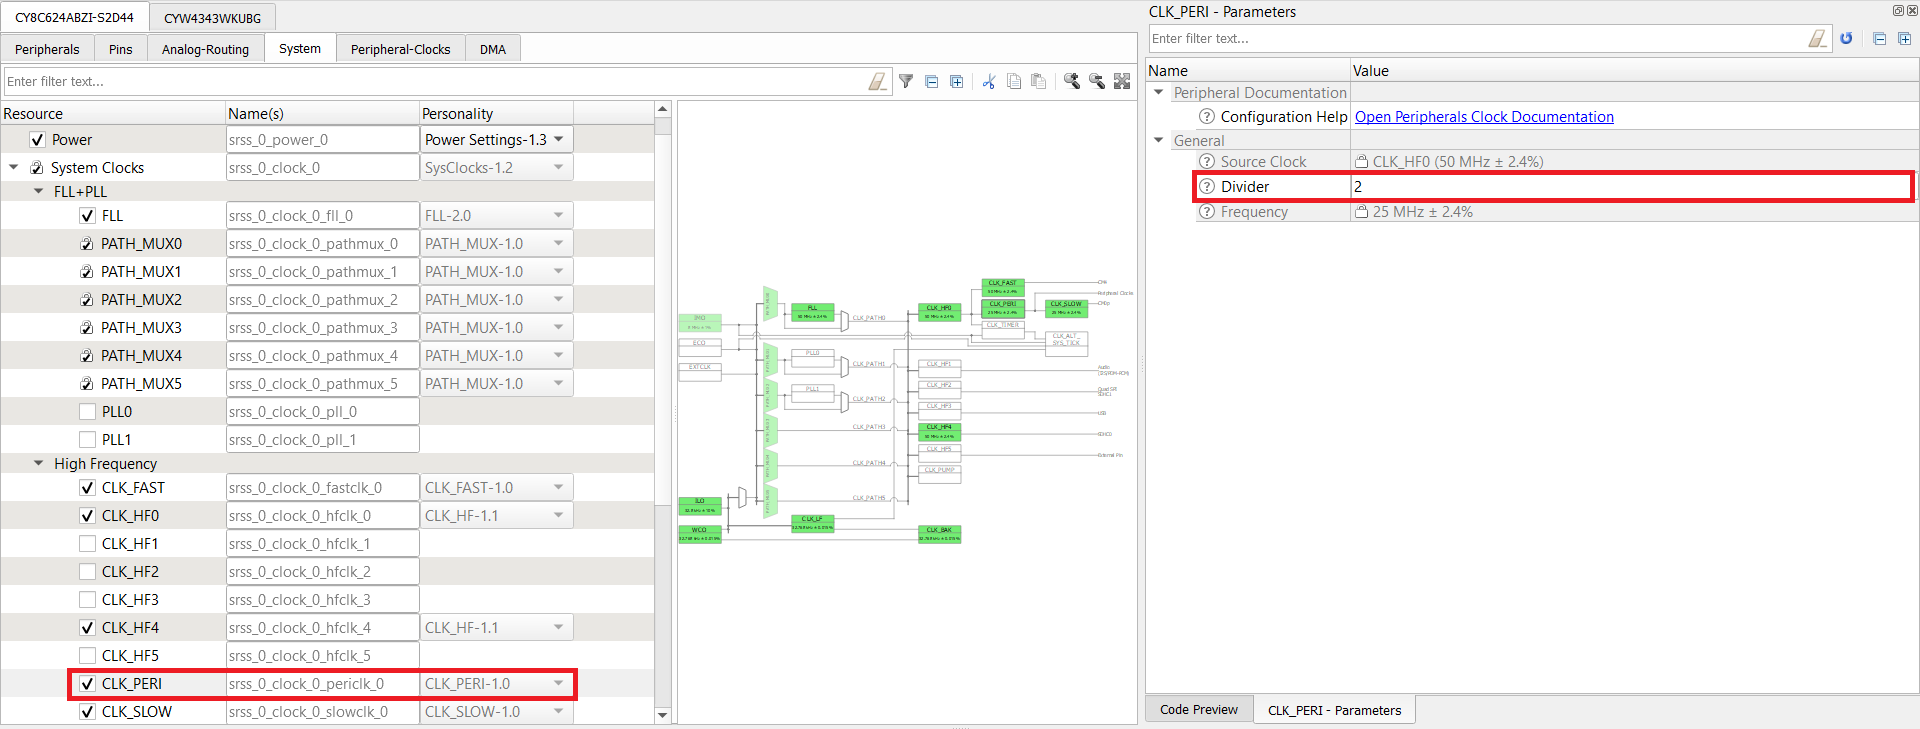Switch to the DMA tab
The image size is (1920, 729).
[493, 49]
